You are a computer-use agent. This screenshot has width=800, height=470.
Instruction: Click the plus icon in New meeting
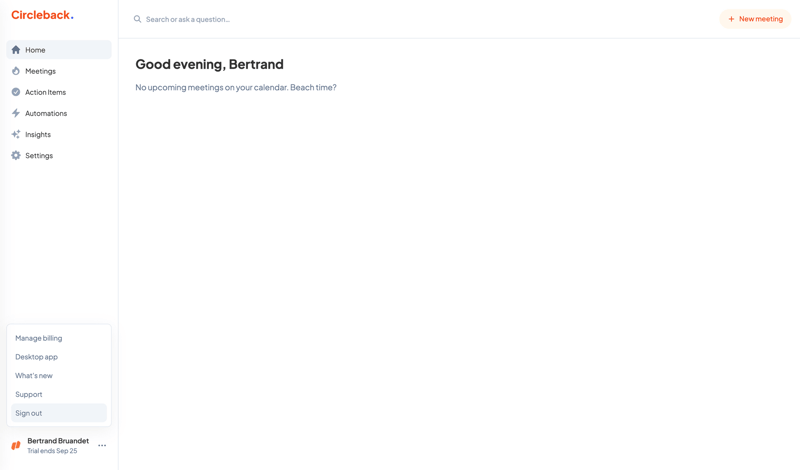(731, 19)
